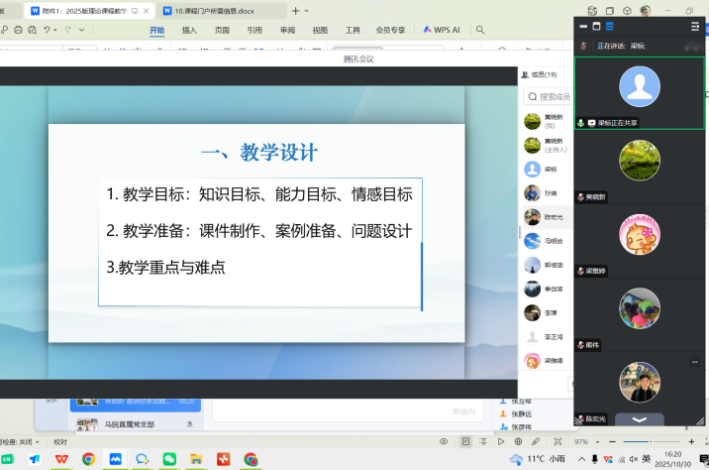Viewport: 709px width, 470px height.
Task: Click the minimize bar icon in meeting panel
Action: [x=583, y=27]
